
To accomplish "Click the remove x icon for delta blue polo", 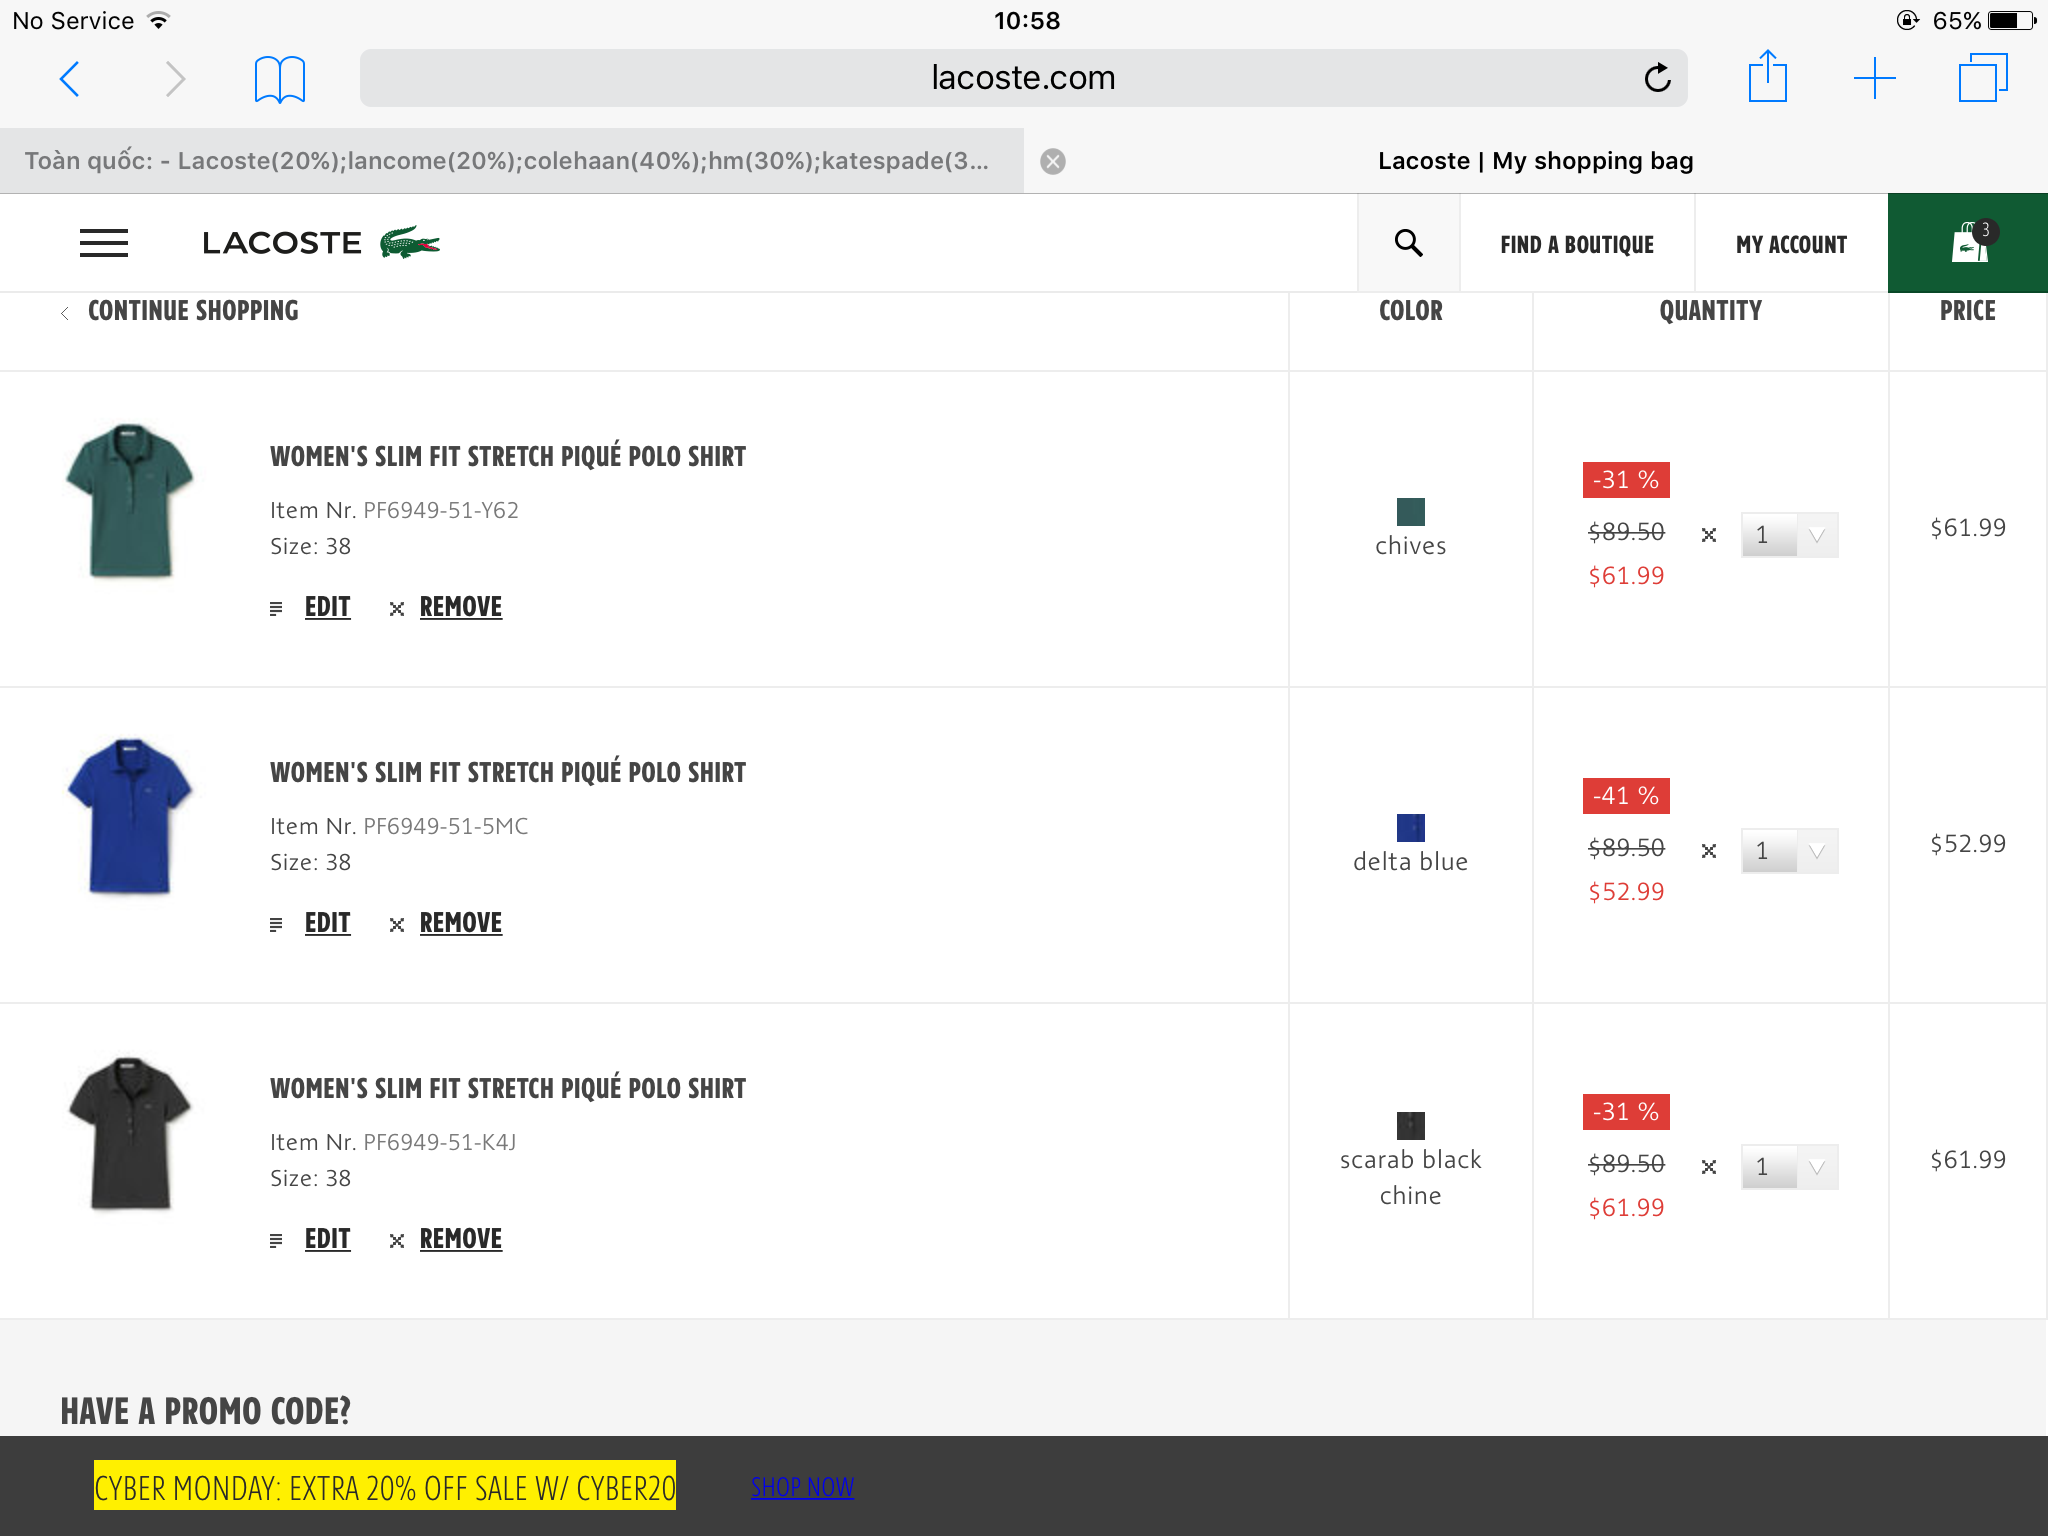I will tap(397, 925).
